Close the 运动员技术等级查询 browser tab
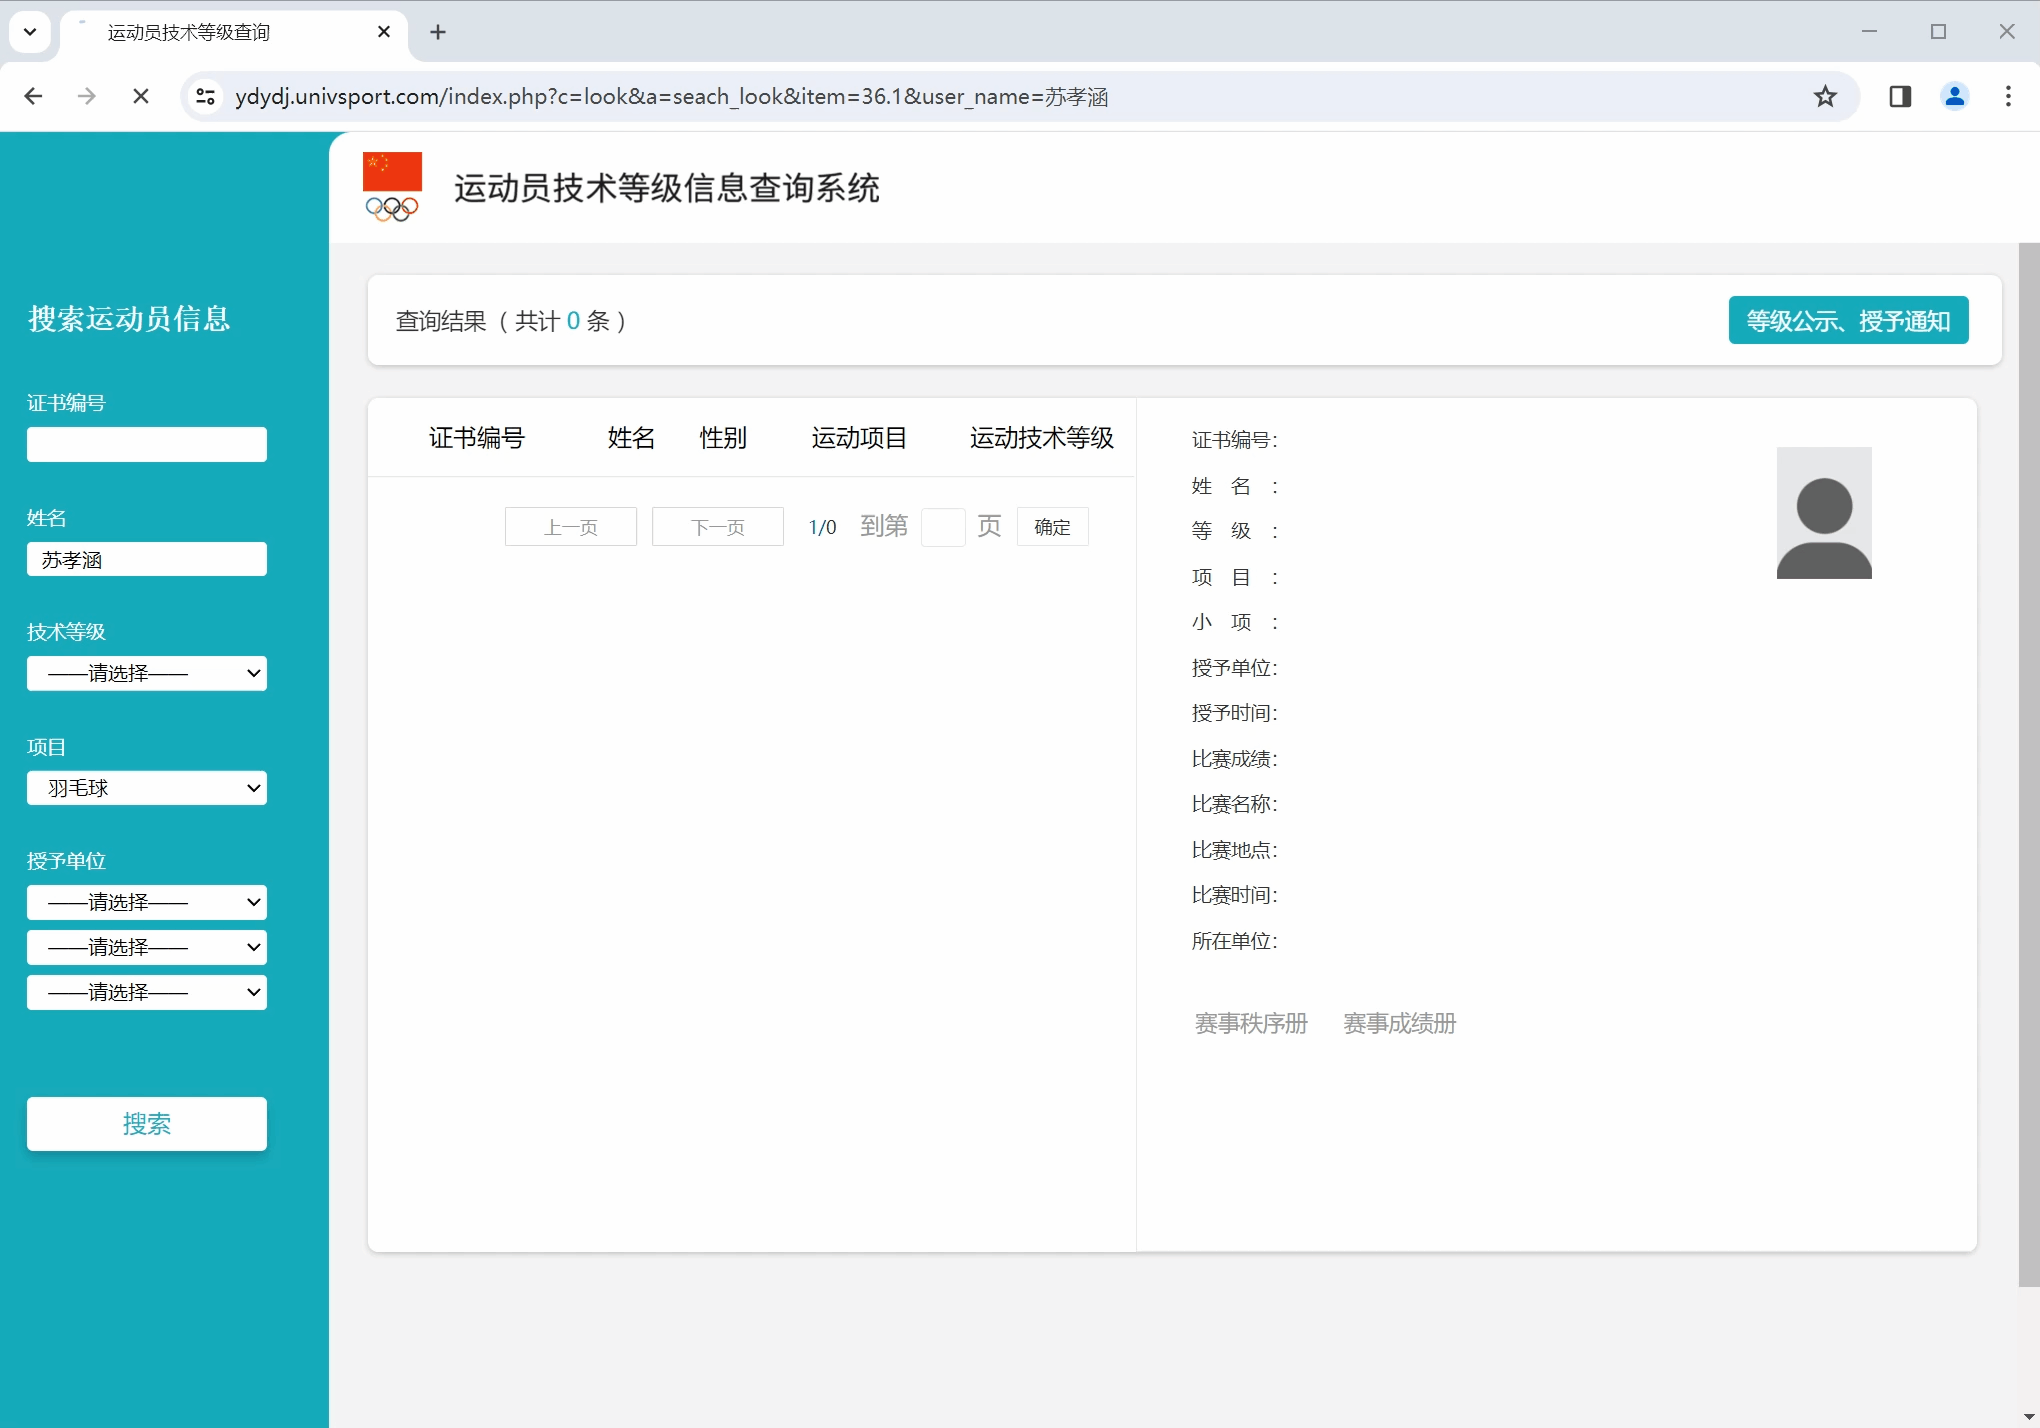Image resolution: width=2040 pixels, height=1428 pixels. point(384,32)
